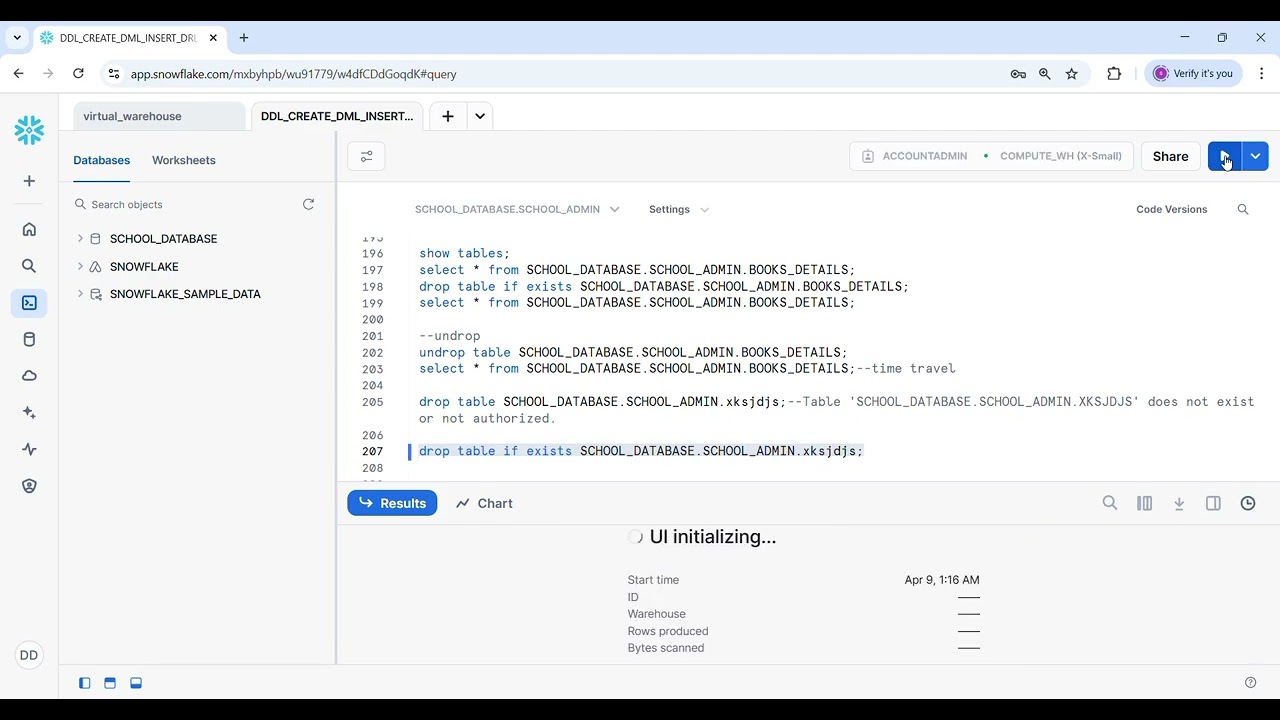Close the DDL_CREATE_DML_INSERT browser tab

pyautogui.click(x=213, y=38)
